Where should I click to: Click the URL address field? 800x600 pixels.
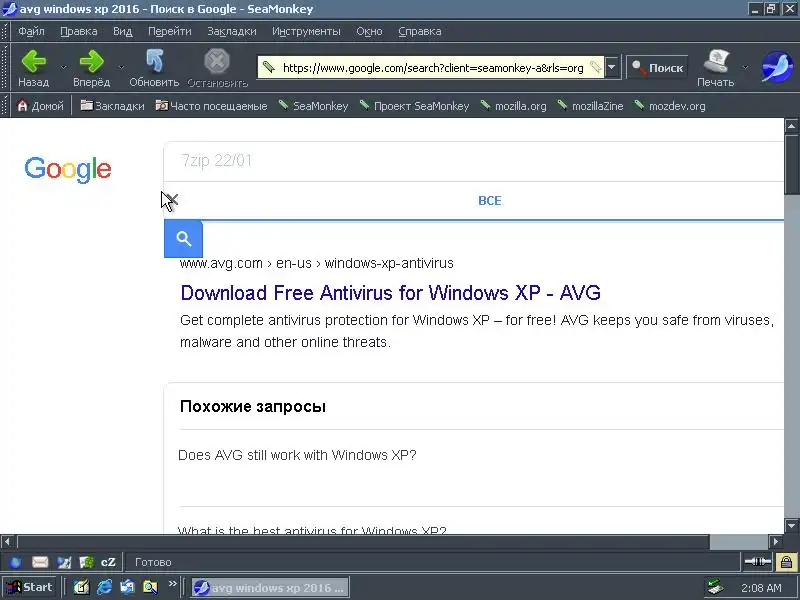coord(433,67)
